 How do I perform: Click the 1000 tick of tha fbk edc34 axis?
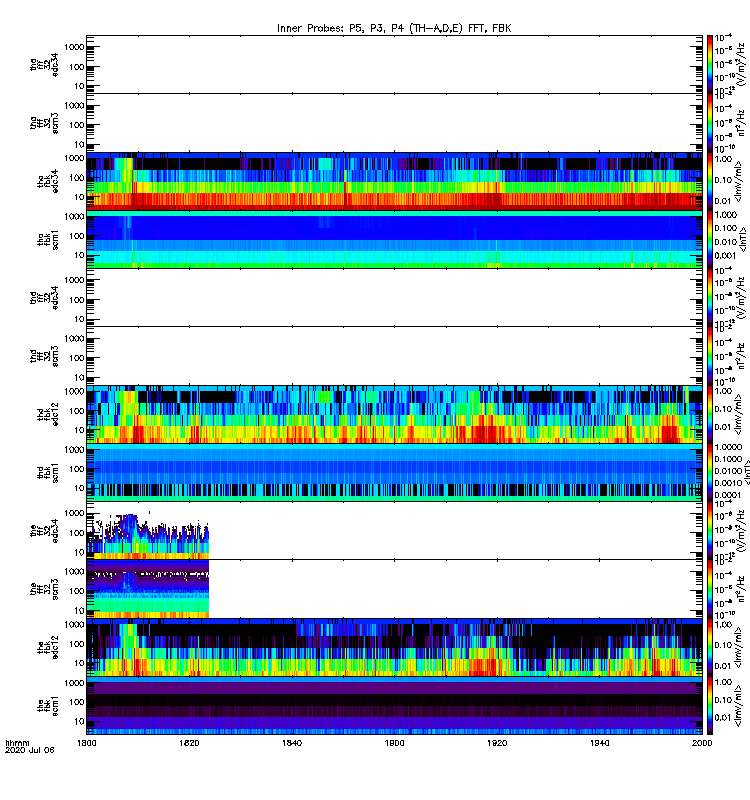pyautogui.click(x=74, y=158)
